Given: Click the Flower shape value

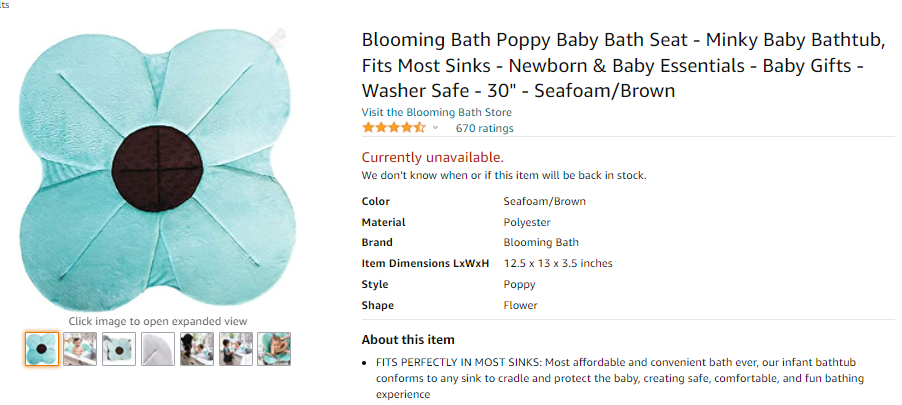Looking at the screenshot, I should pos(520,305).
